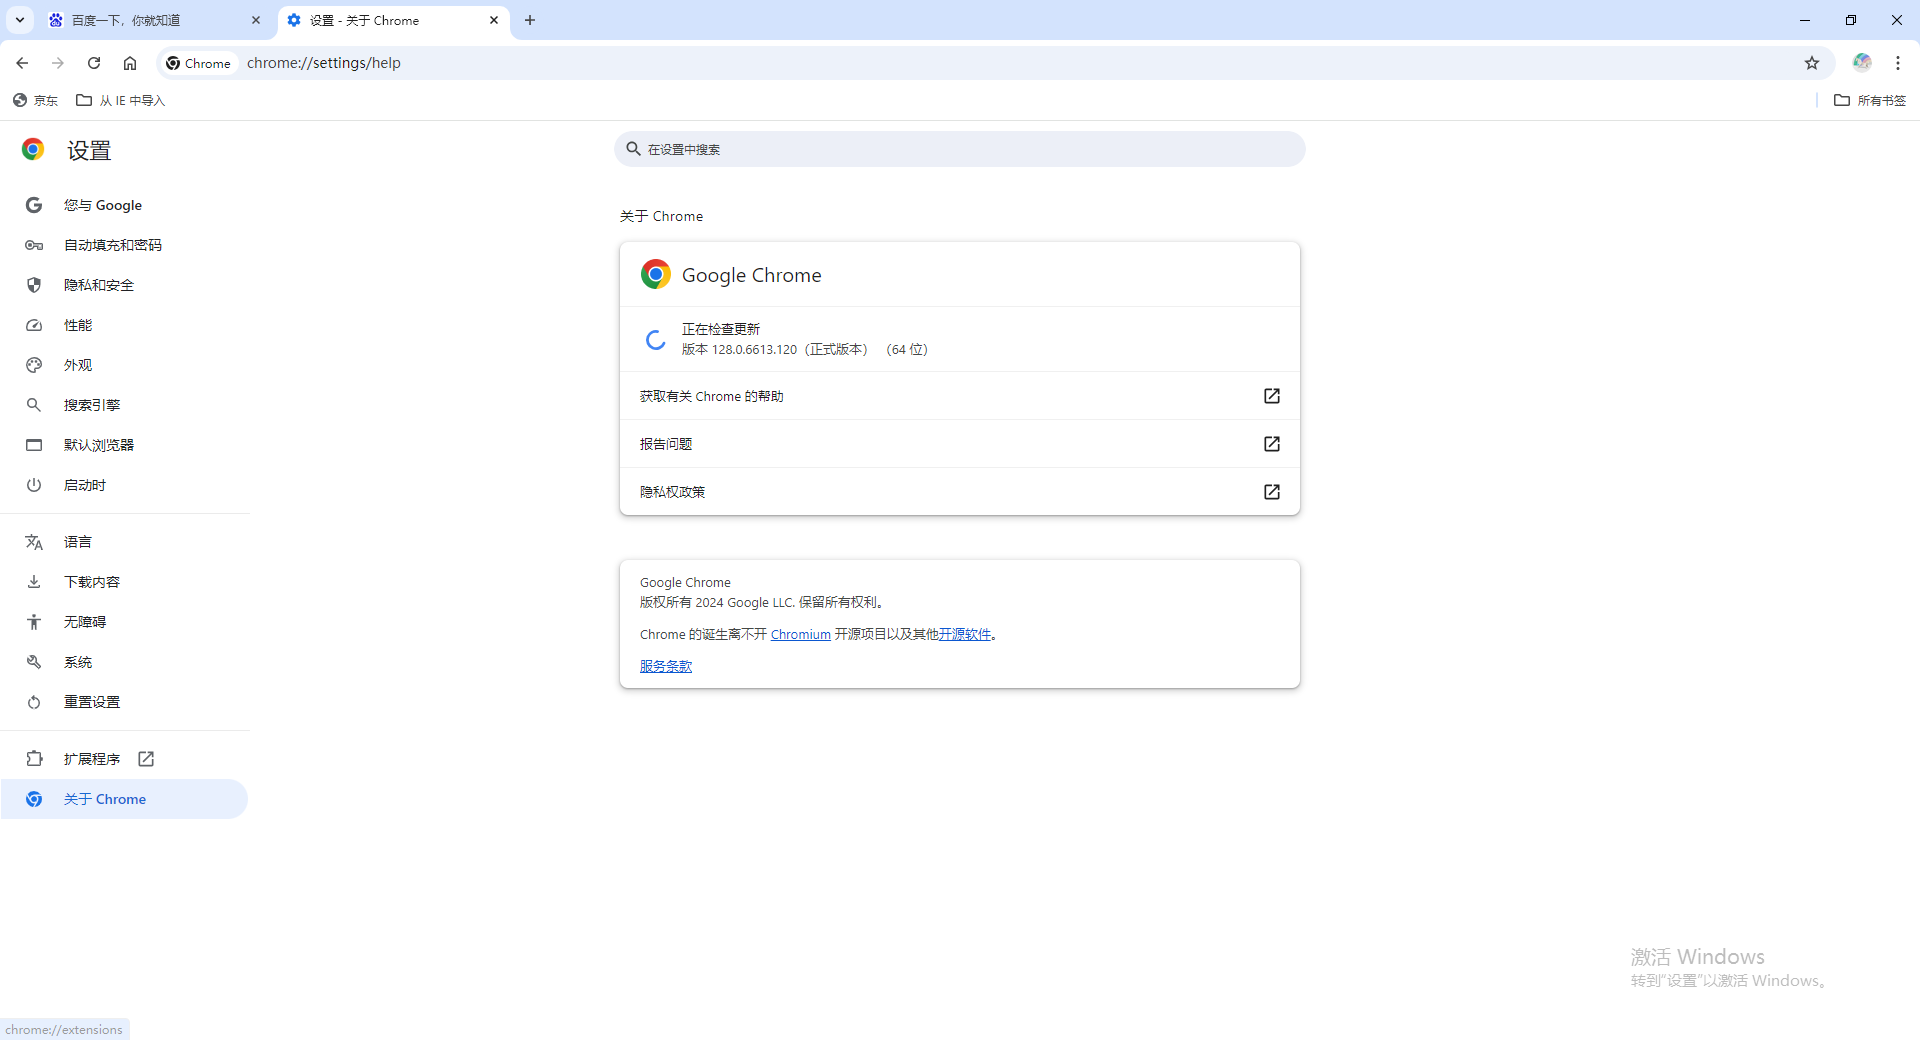Open 自动填充和密码 settings
Viewport: 1920px width, 1040px height.
(124, 245)
